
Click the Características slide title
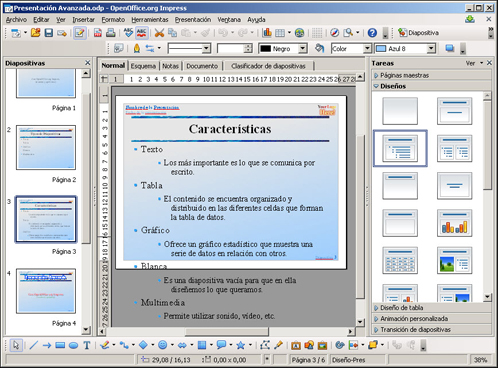[230, 129]
